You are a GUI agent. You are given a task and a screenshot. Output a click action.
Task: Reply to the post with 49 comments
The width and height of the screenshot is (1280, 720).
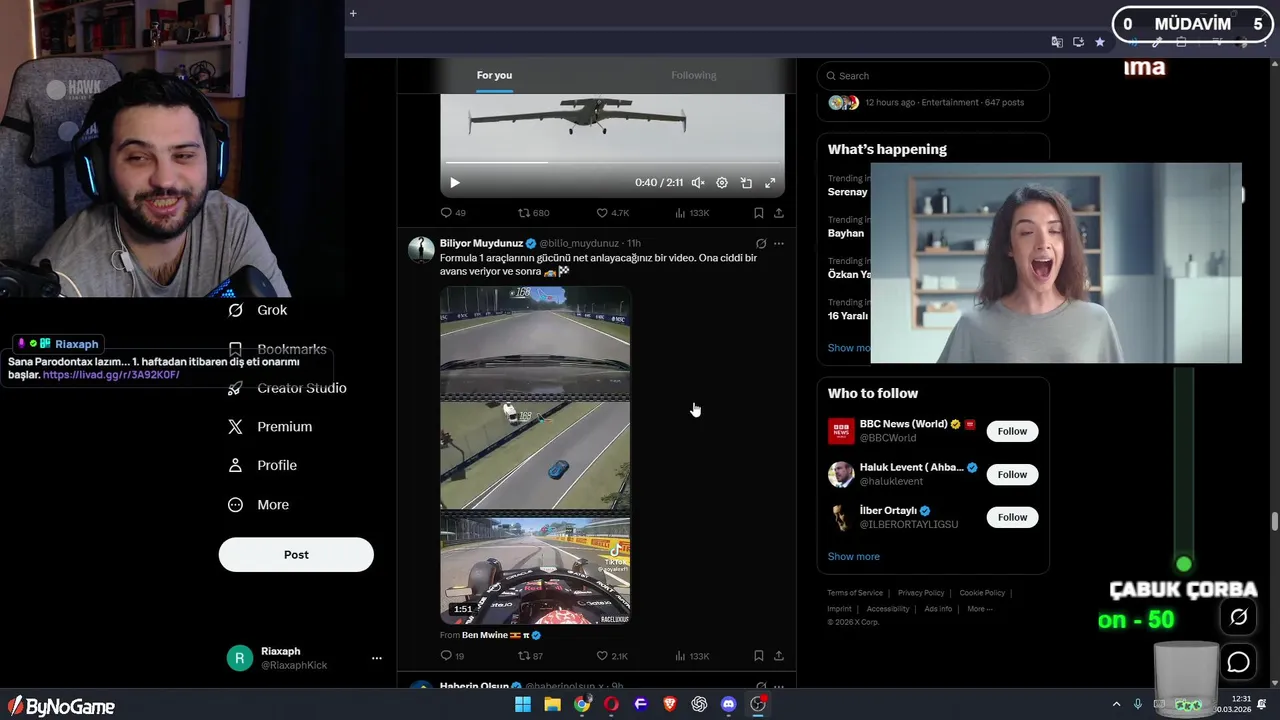453,213
